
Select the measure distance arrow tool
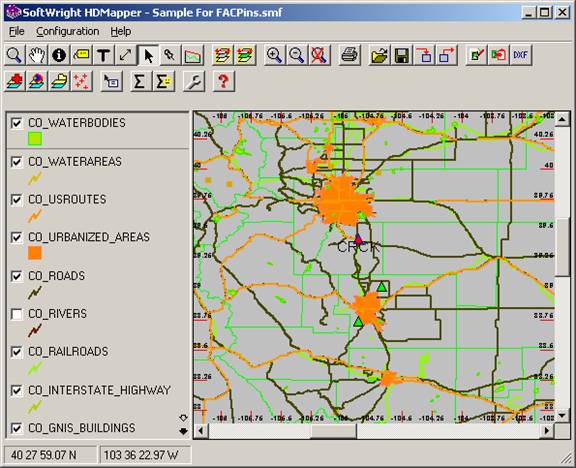coord(125,55)
